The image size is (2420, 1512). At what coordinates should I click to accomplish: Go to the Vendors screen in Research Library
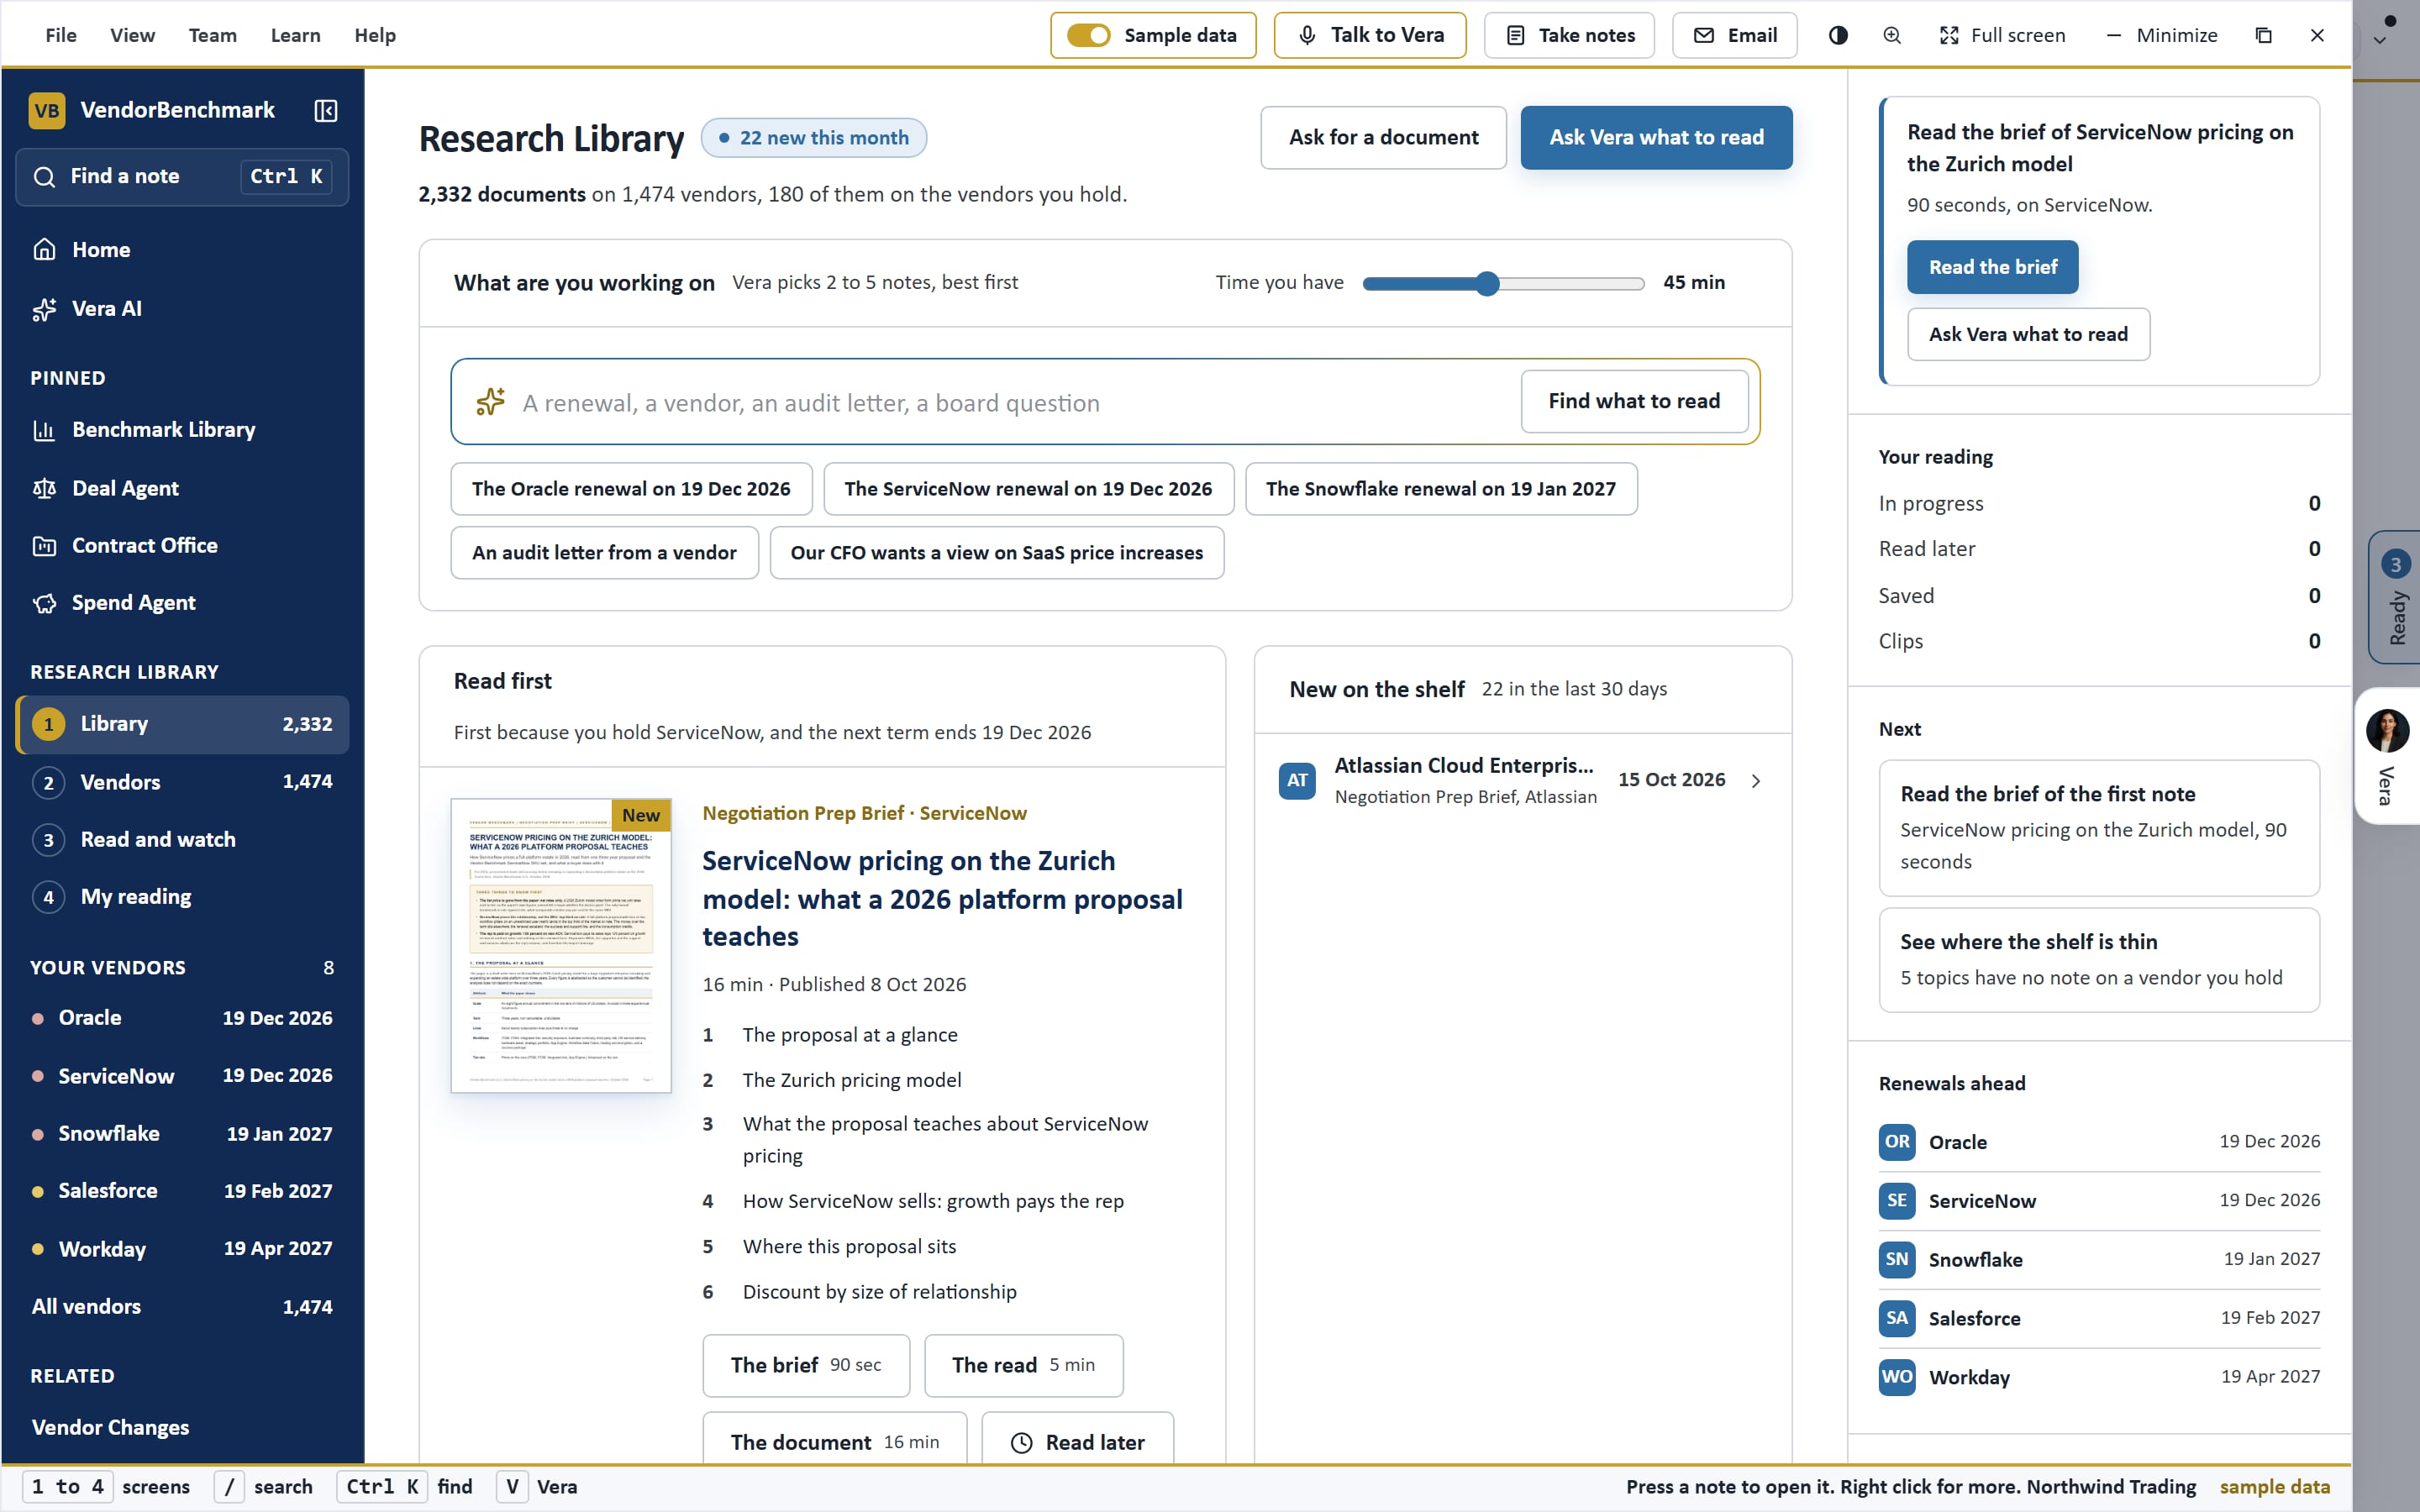[182, 781]
